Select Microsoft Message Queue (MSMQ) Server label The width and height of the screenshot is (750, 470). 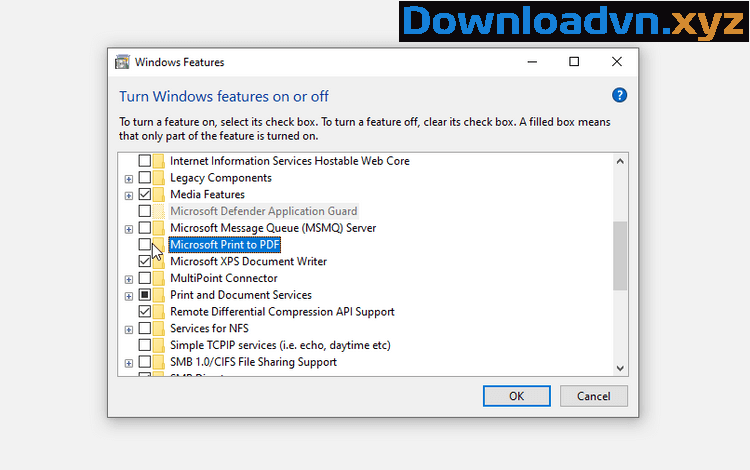273,228
